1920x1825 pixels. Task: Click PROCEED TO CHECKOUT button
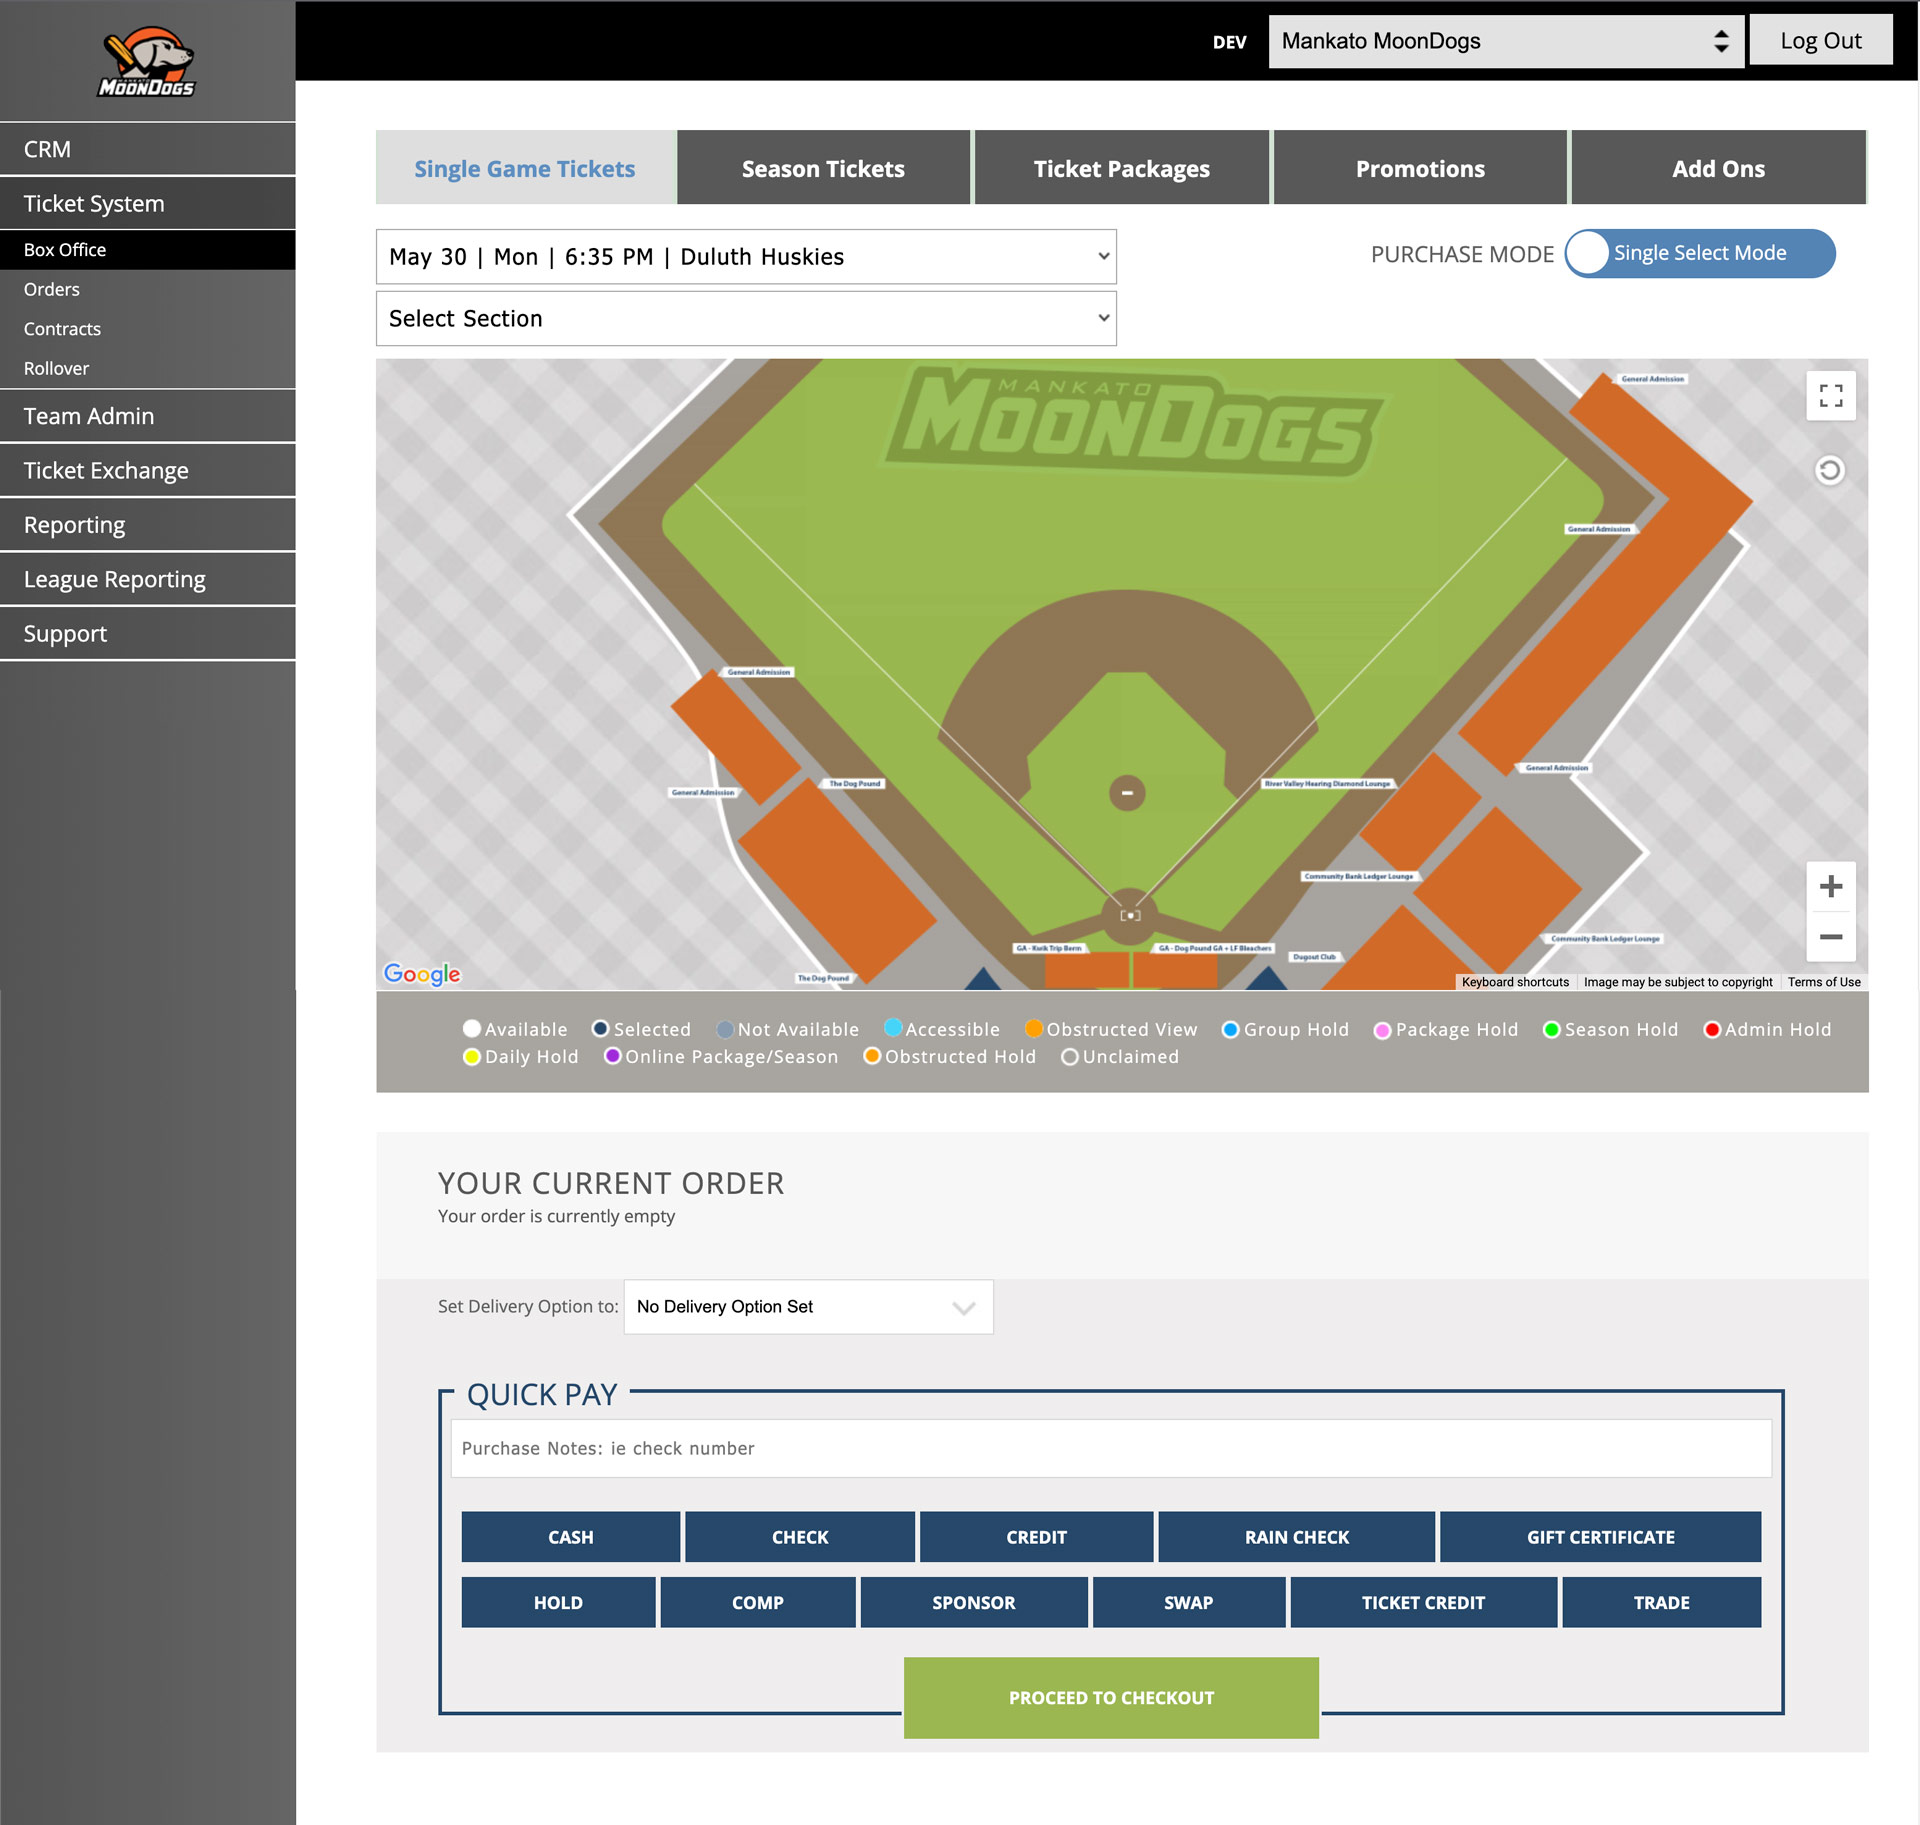click(x=1111, y=1698)
